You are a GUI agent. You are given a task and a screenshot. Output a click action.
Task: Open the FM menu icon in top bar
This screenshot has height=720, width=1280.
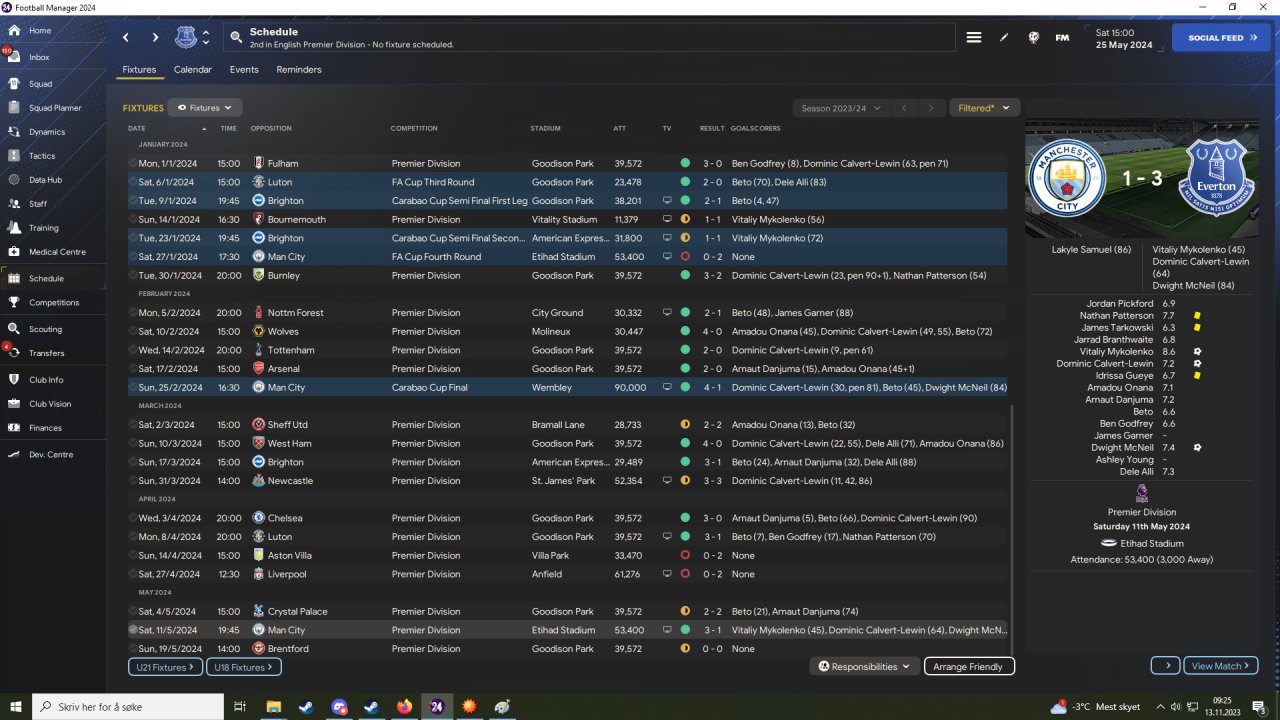[x=1062, y=38]
